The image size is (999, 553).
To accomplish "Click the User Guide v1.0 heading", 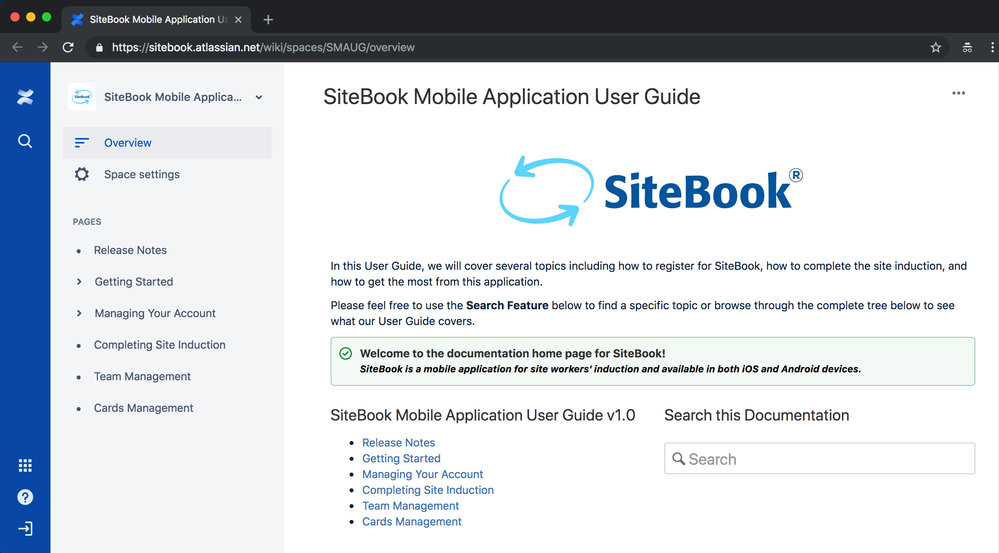I will point(482,415).
